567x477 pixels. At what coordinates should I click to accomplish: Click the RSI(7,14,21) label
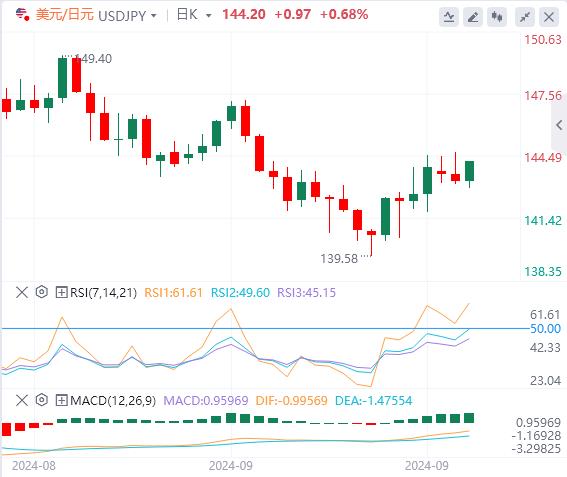[x=103, y=292]
